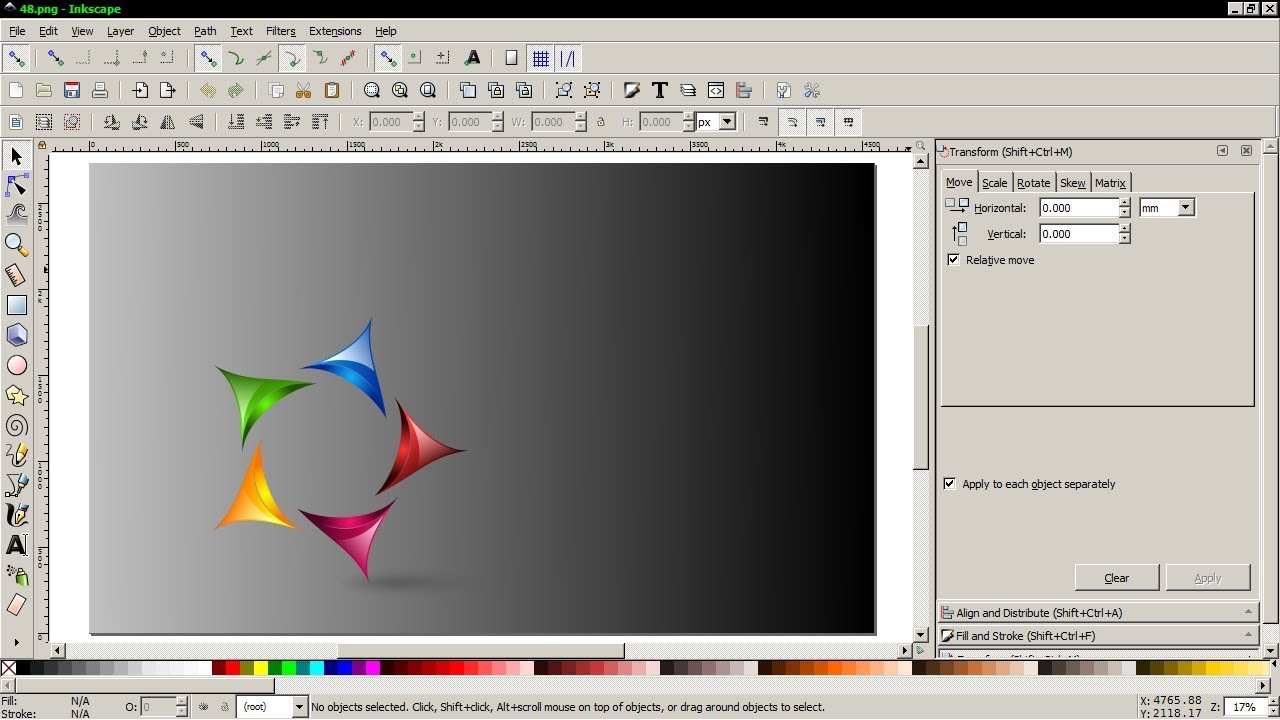The width and height of the screenshot is (1280, 720).
Task: Select the Star polygon tool
Action: point(16,396)
